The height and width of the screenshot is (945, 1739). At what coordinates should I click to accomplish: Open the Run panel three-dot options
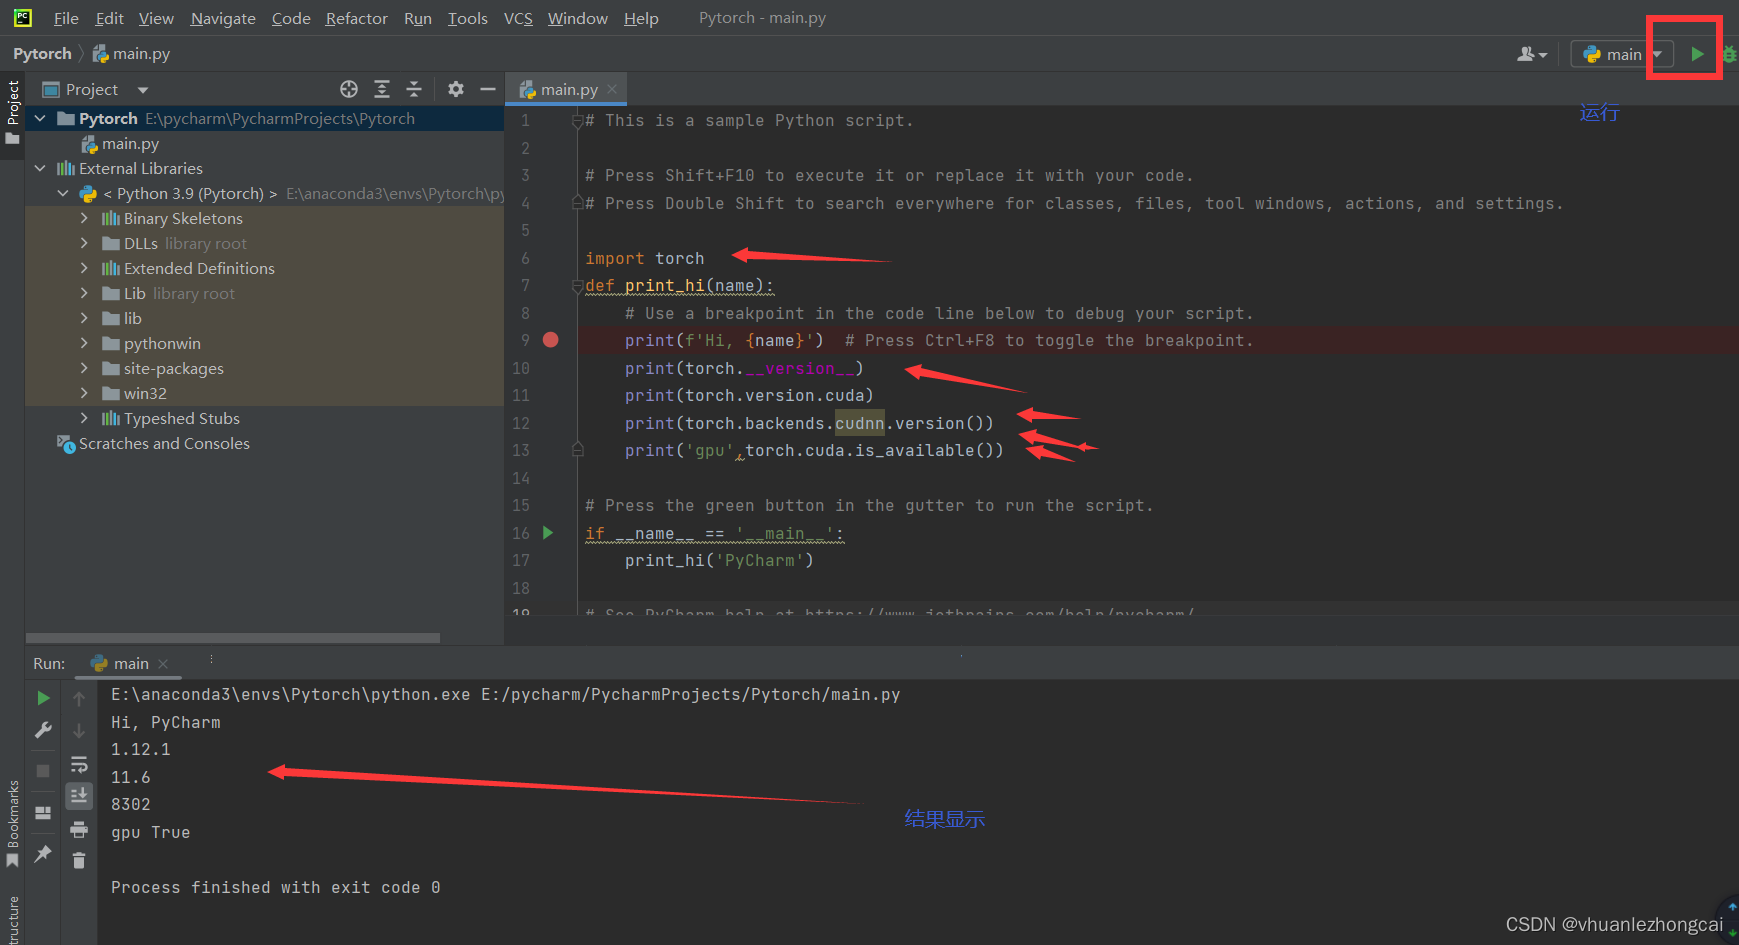click(211, 659)
